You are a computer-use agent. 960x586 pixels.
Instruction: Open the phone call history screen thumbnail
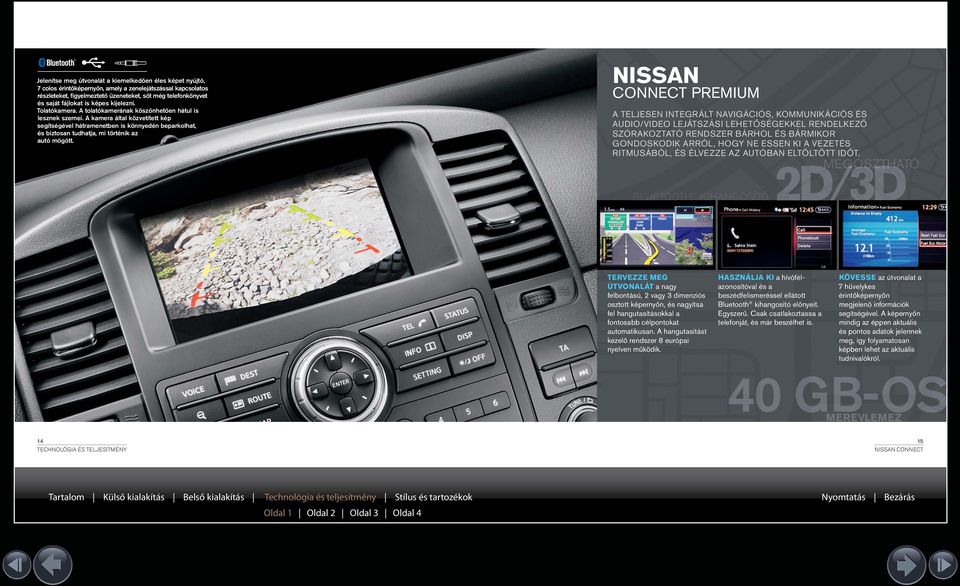pos(776,235)
